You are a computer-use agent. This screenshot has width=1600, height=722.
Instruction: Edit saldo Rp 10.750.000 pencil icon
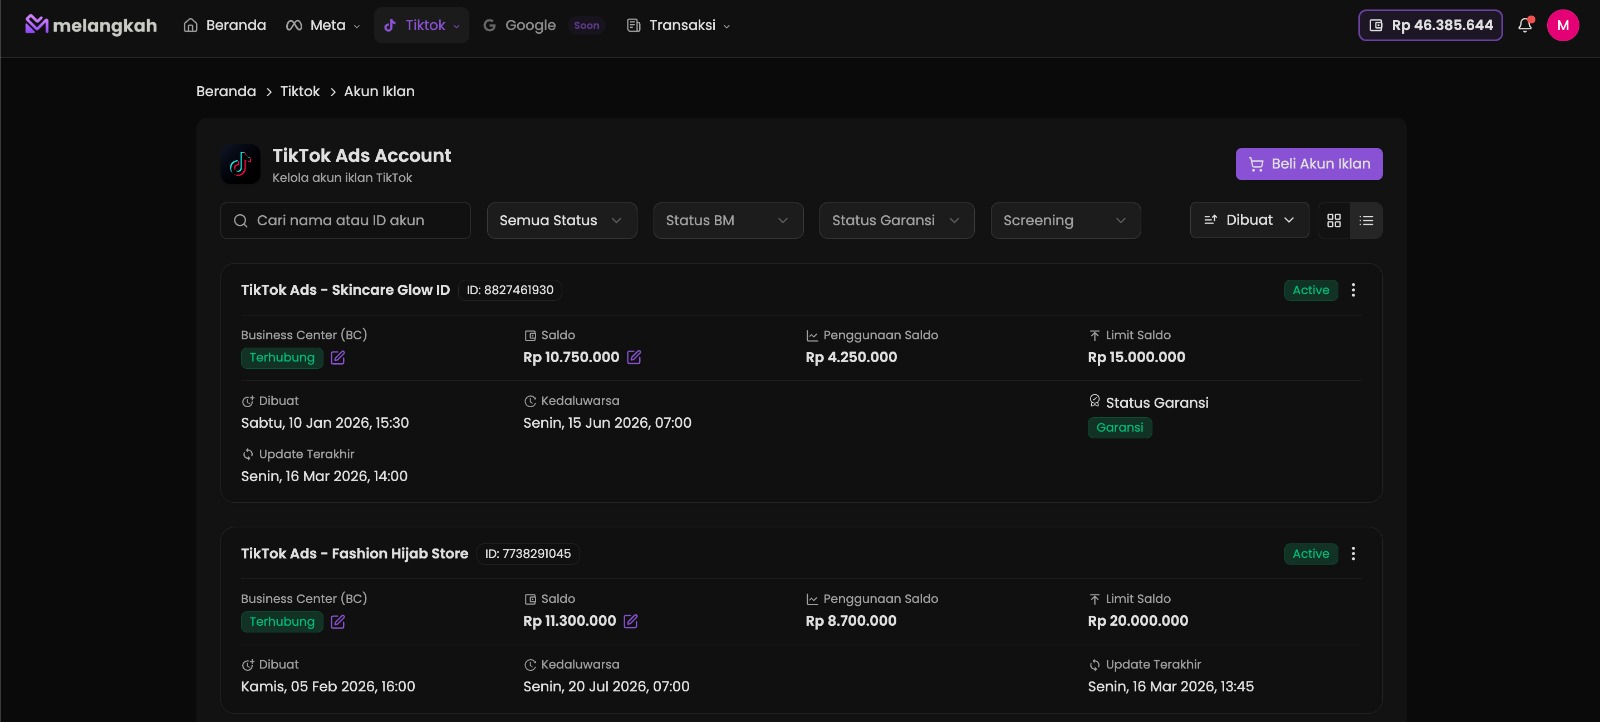634,357
